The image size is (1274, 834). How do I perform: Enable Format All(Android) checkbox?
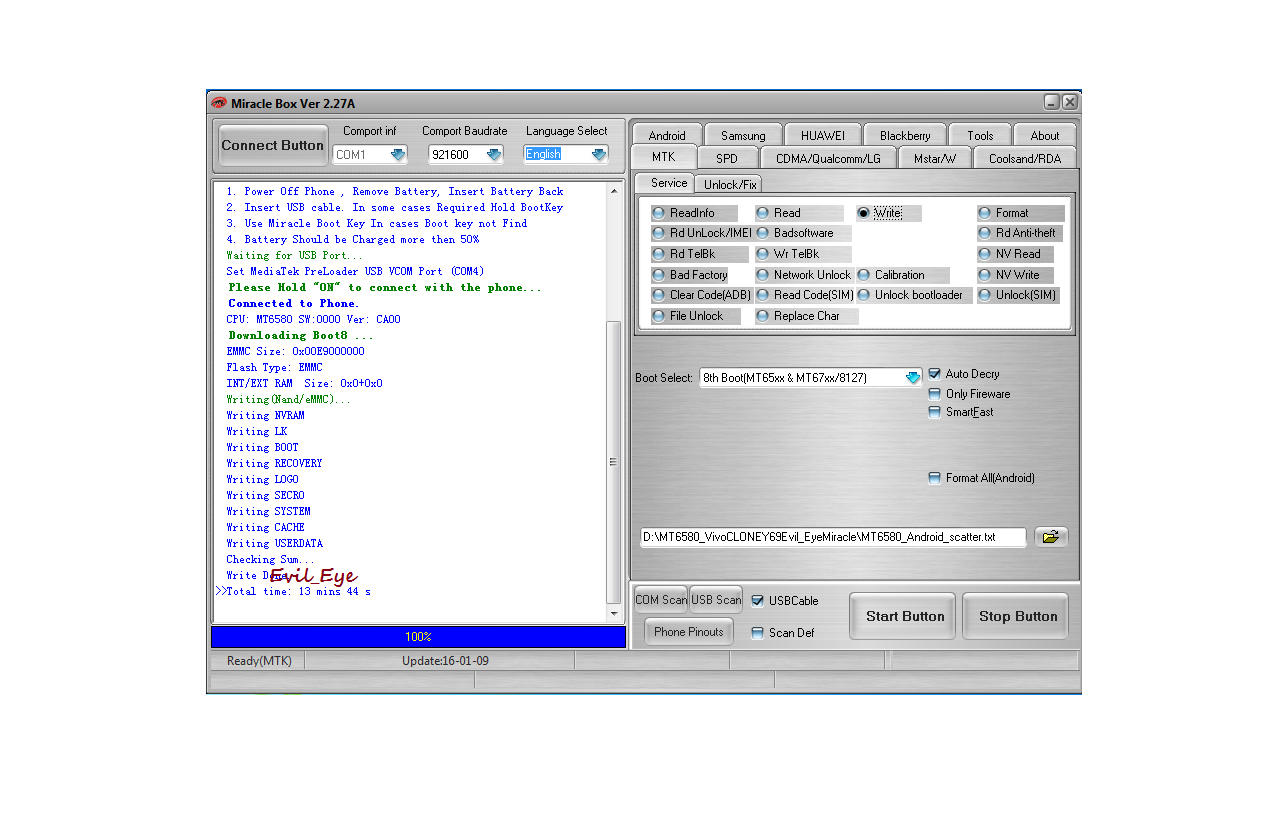click(x=935, y=478)
